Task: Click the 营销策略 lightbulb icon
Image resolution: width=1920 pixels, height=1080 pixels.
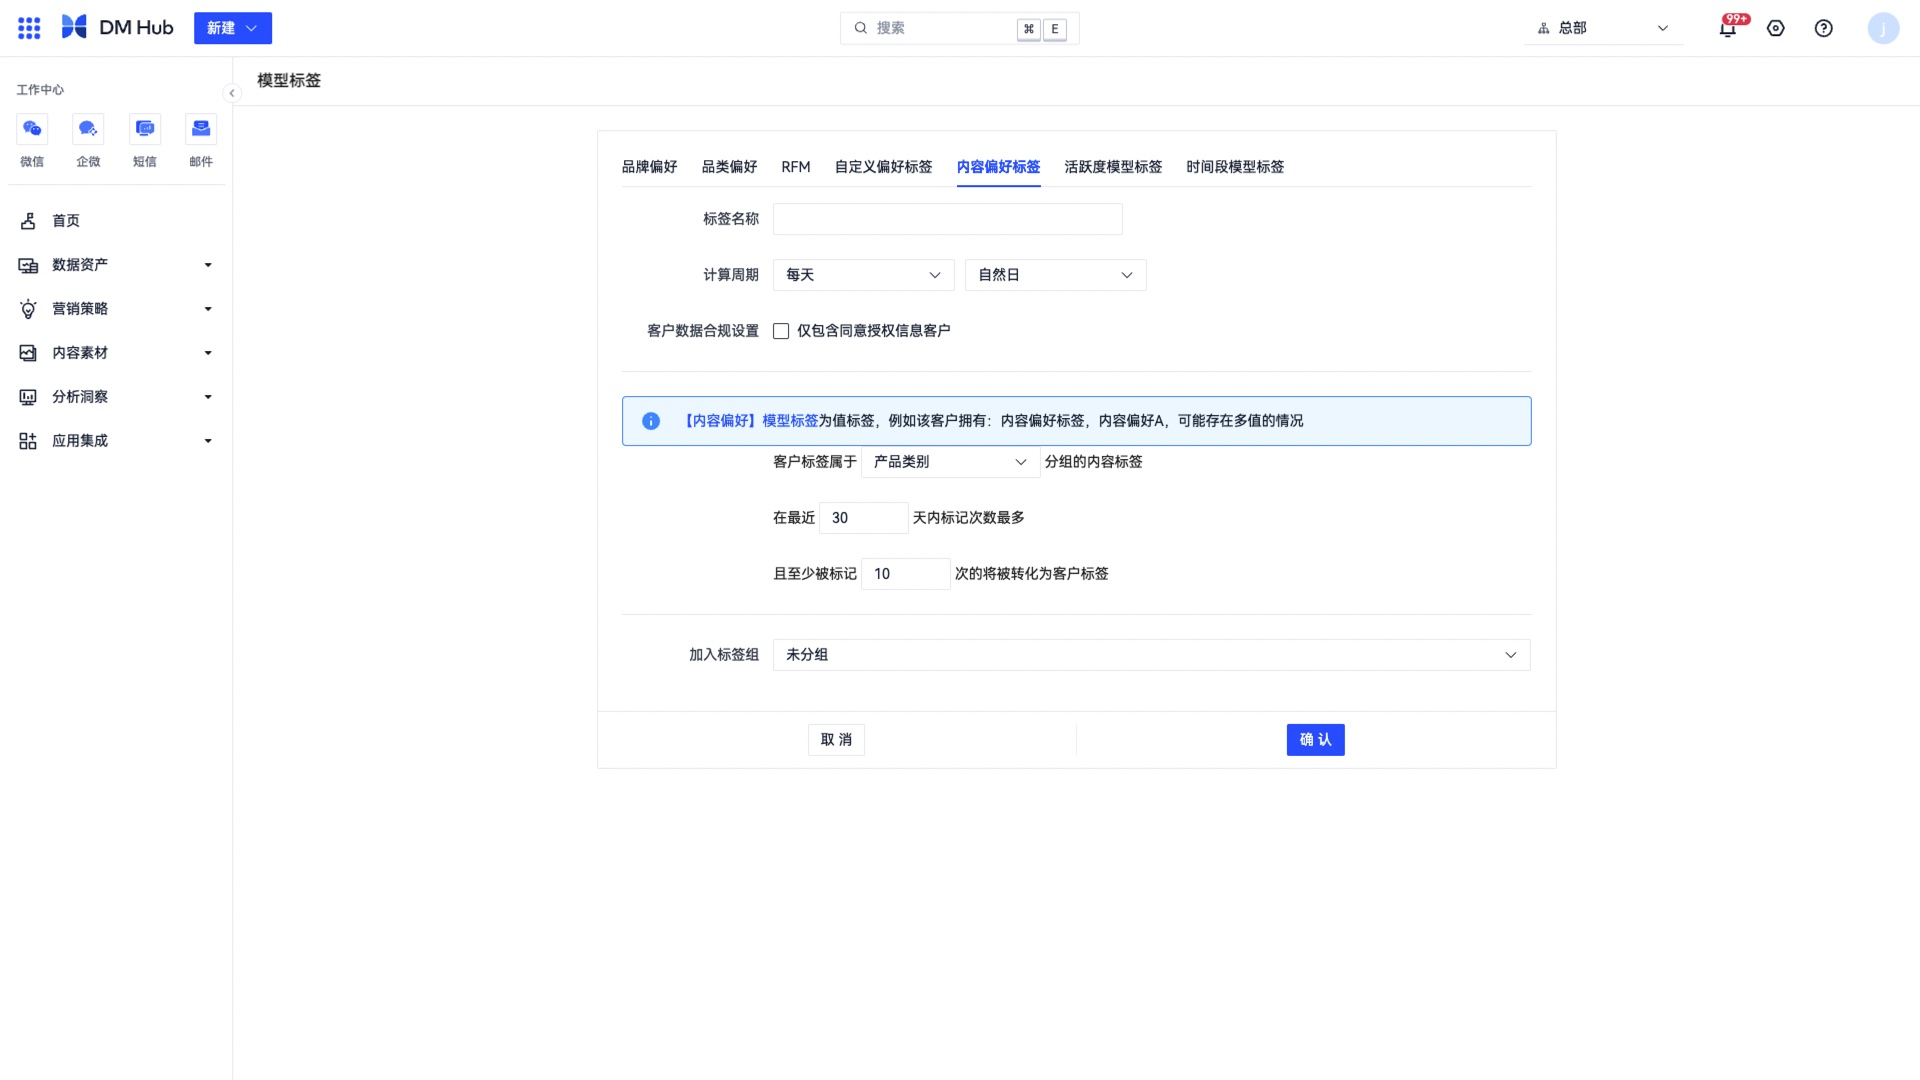Action: coord(28,309)
